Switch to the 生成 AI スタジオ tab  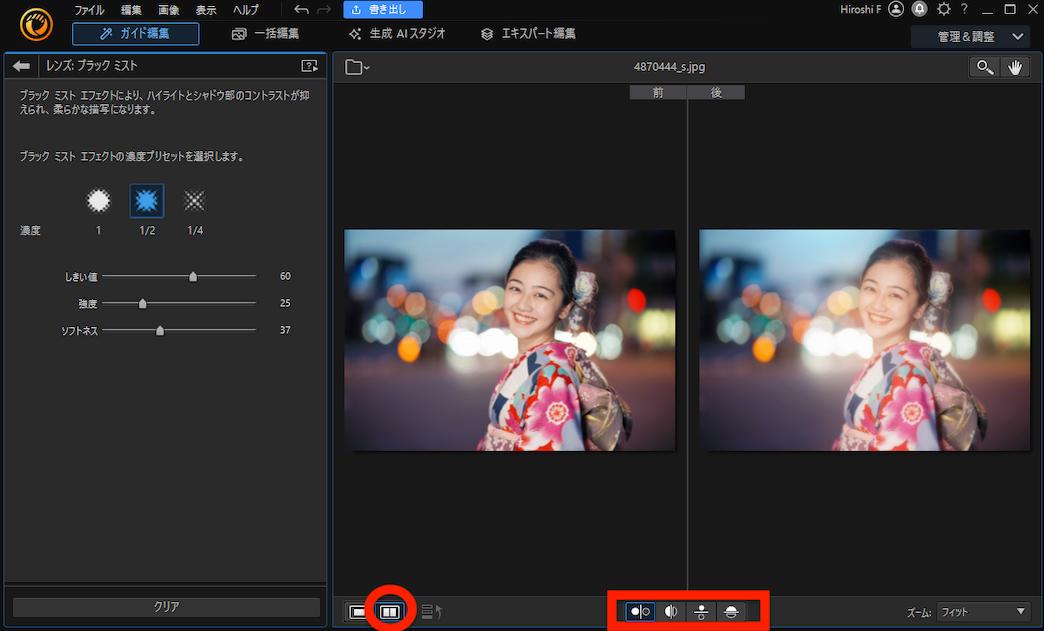coord(397,33)
